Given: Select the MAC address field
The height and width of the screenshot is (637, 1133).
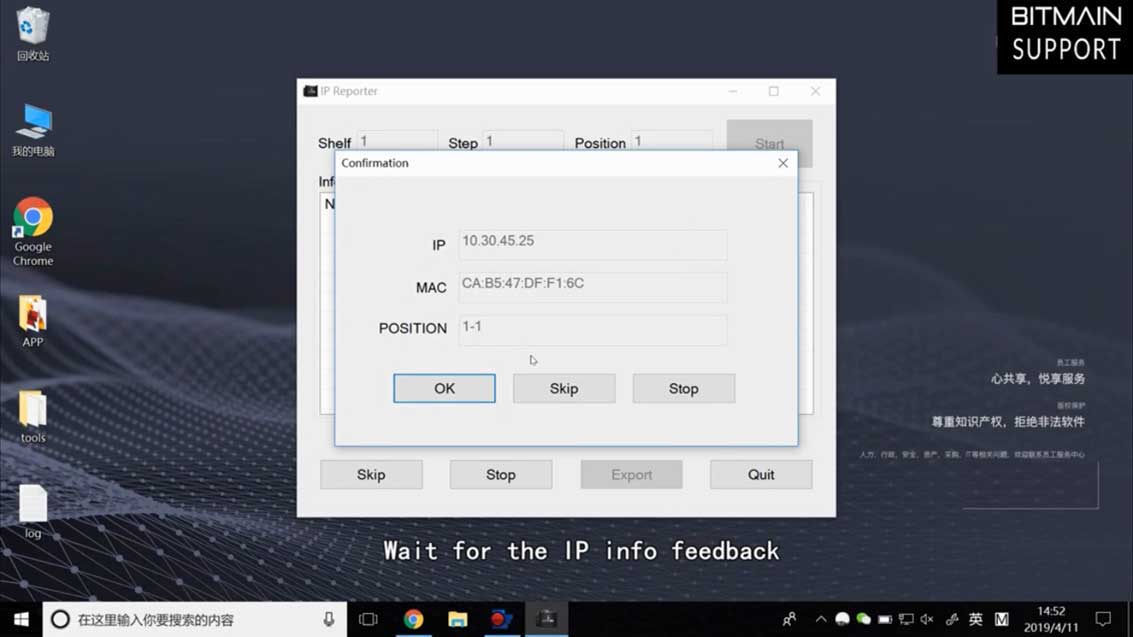Looking at the screenshot, I should (592, 287).
